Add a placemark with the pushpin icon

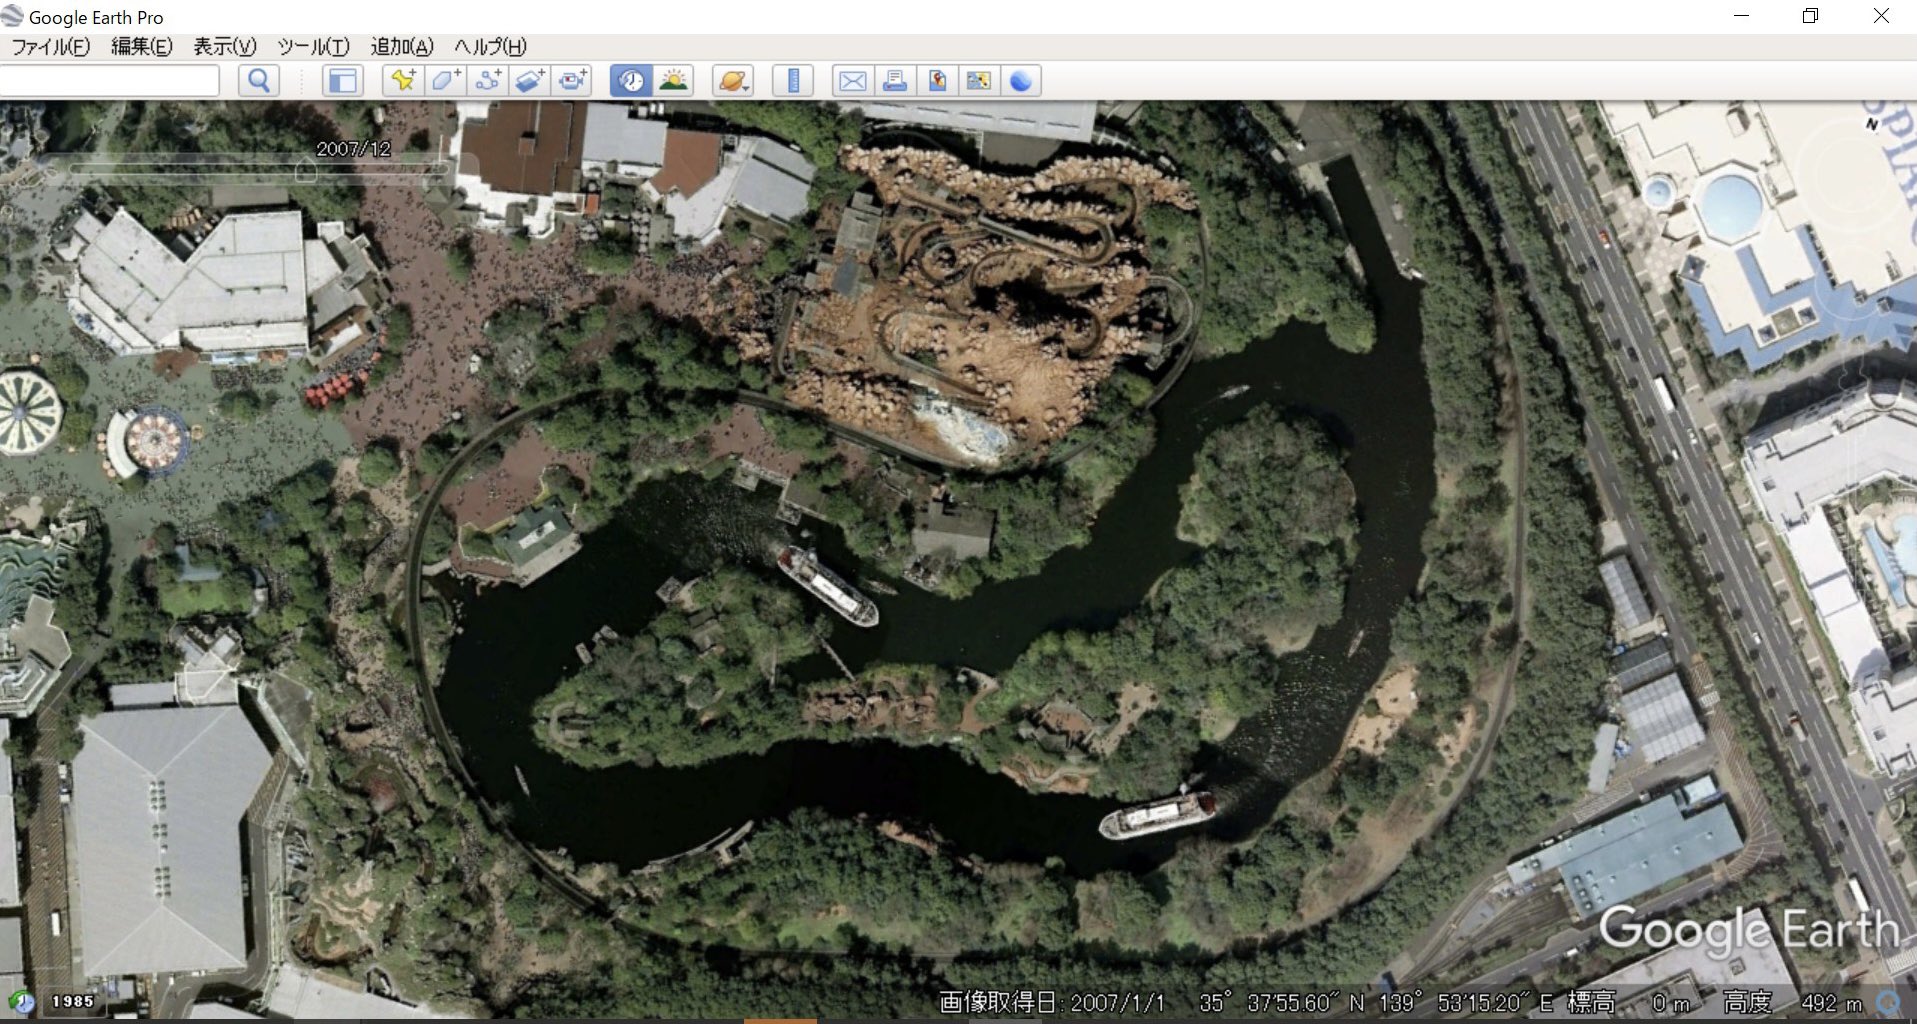pyautogui.click(x=404, y=81)
